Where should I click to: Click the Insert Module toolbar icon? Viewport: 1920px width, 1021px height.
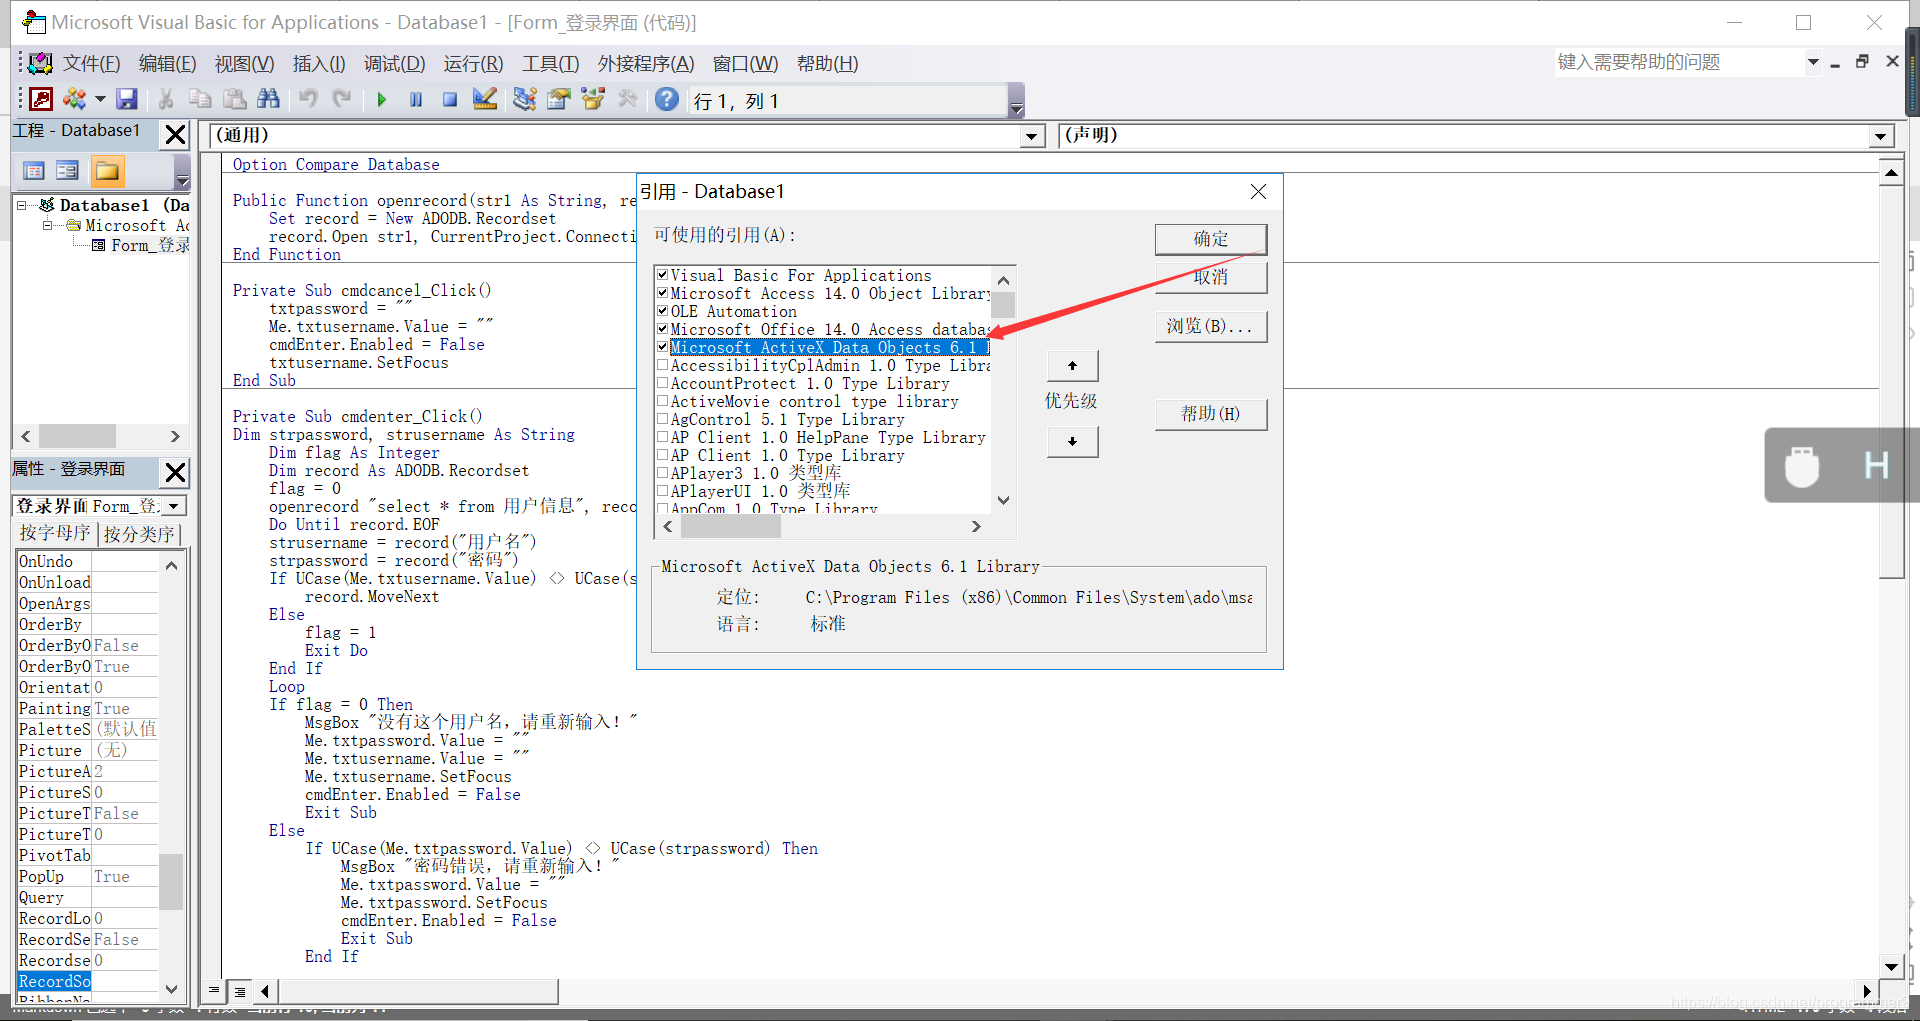[x=75, y=99]
